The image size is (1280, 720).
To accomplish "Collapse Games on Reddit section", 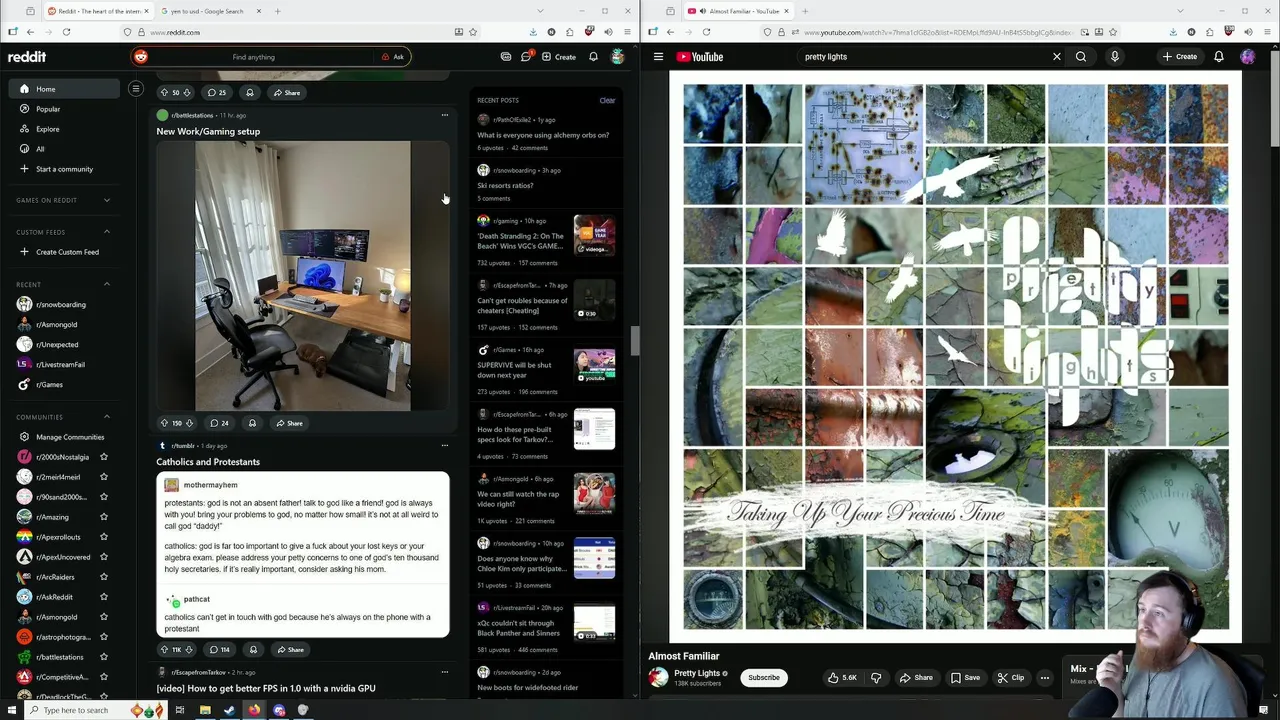I will (107, 200).
